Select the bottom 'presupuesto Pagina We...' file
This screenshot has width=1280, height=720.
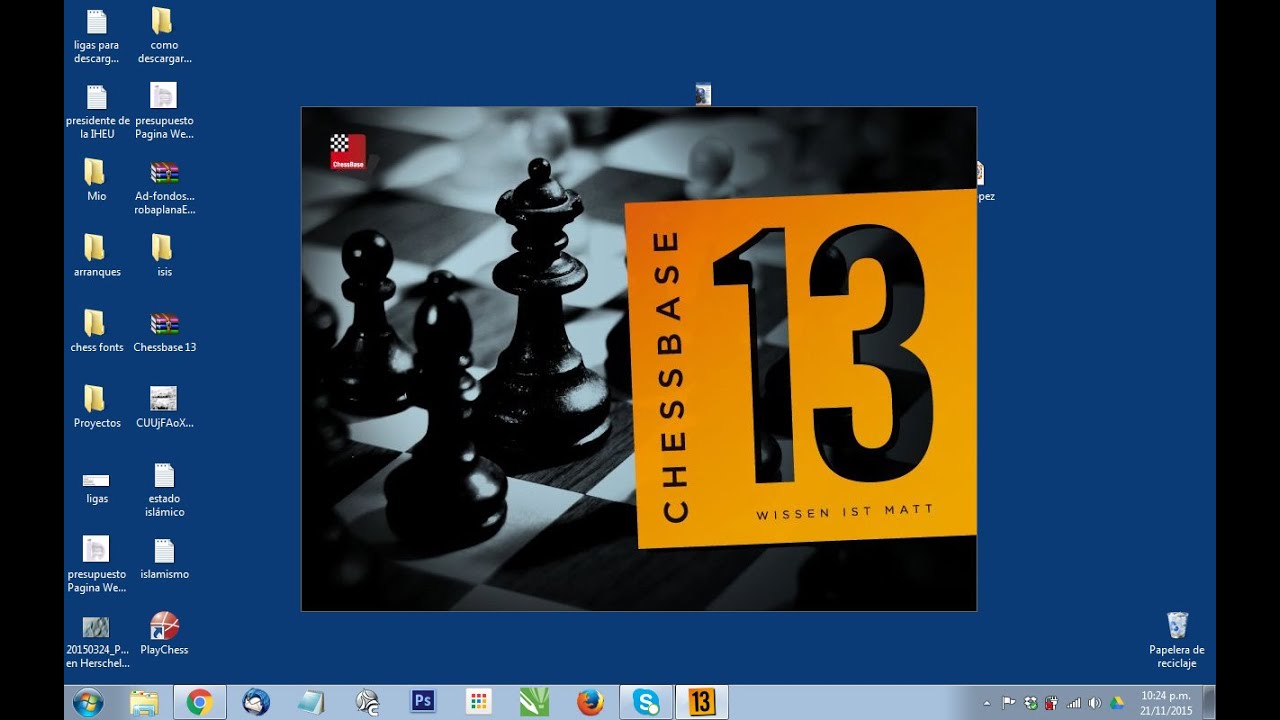[x=96, y=565]
